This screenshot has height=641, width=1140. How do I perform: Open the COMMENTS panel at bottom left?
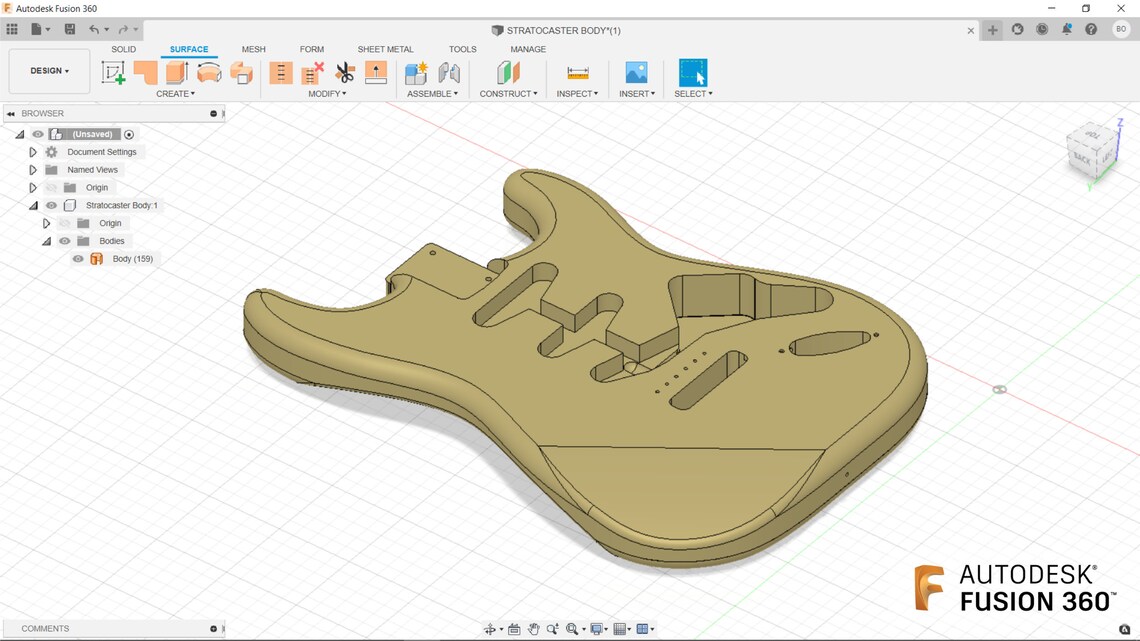click(46, 628)
